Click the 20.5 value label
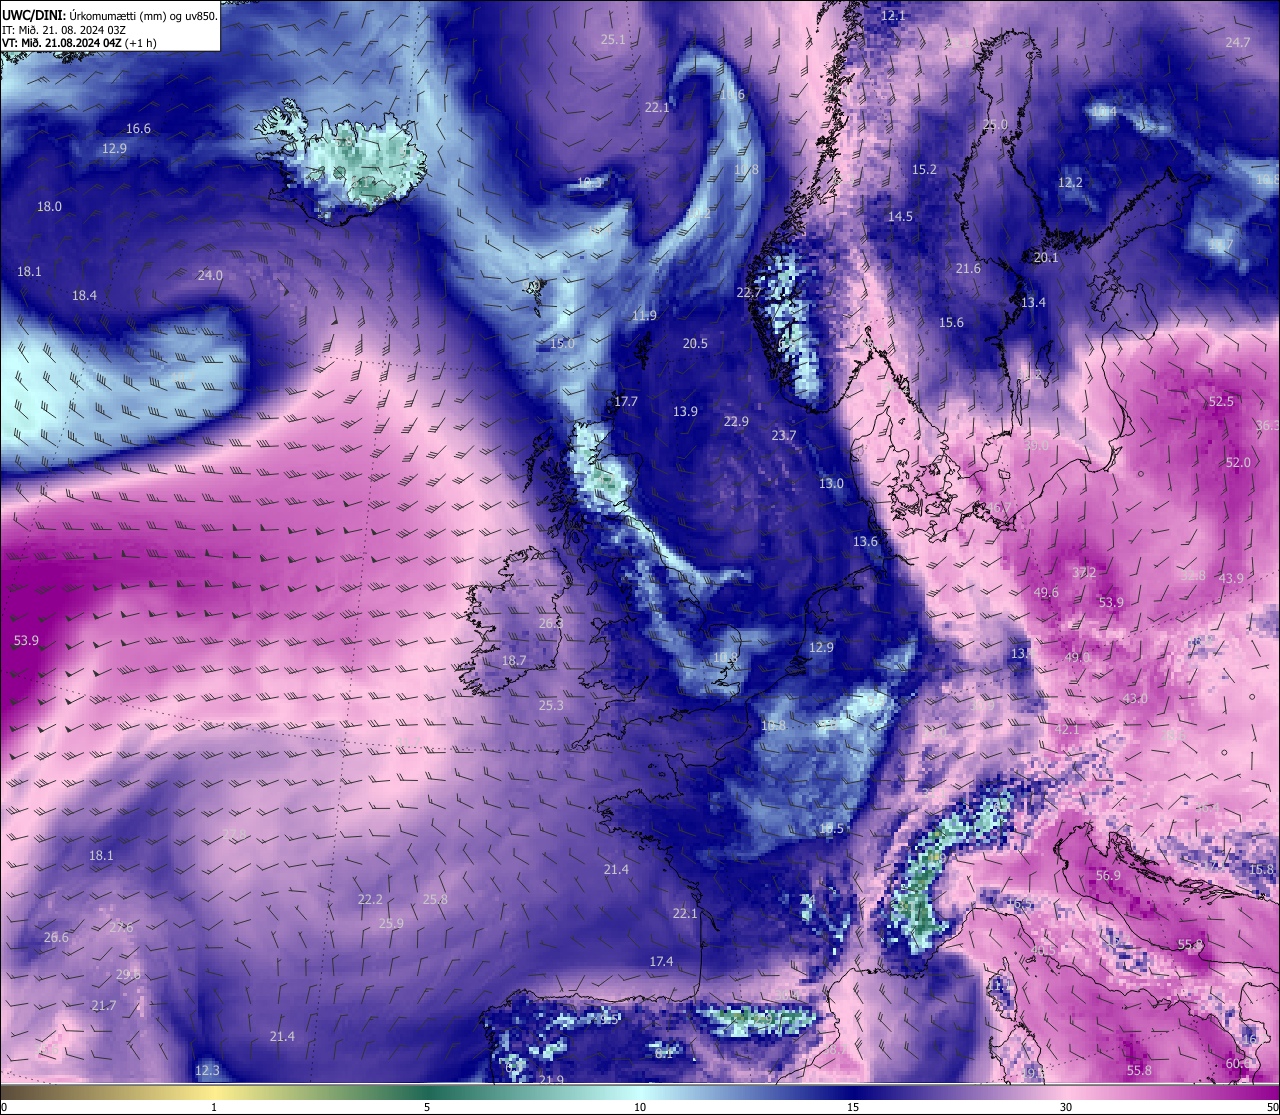Viewport: 1280px width, 1115px height. coord(695,344)
